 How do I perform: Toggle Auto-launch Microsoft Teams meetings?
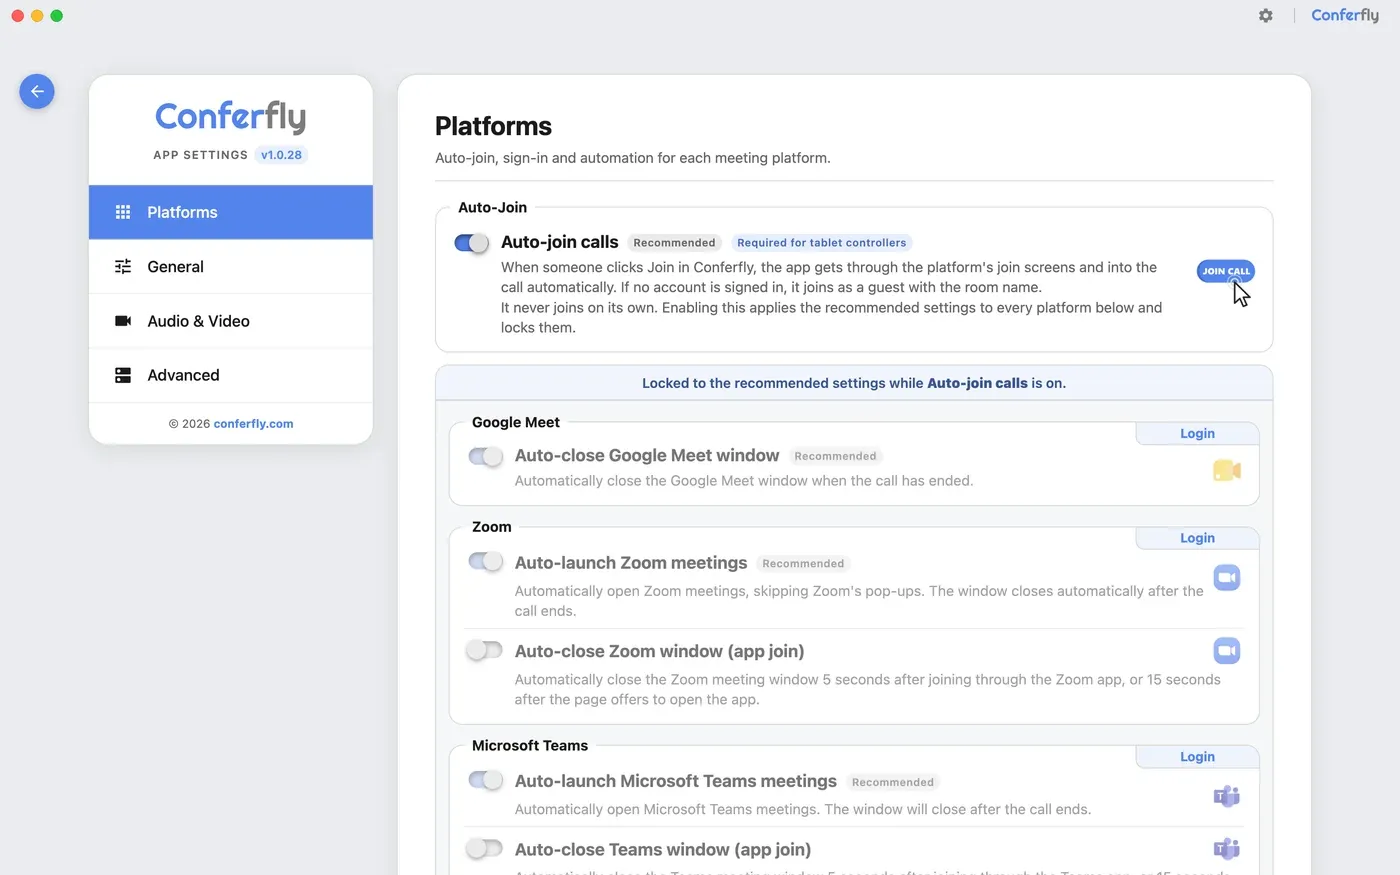[485, 780]
